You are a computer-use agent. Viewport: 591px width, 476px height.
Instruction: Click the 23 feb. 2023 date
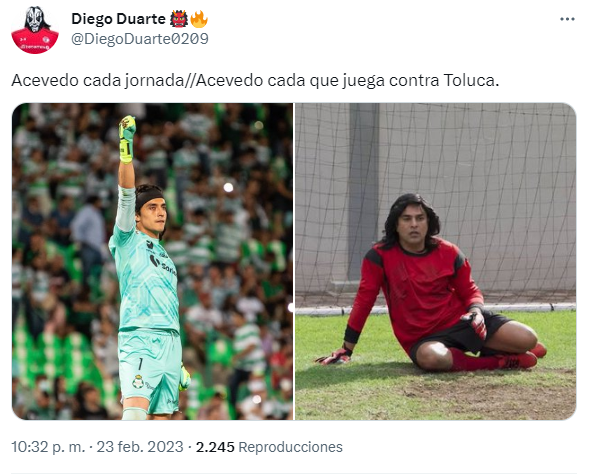point(140,447)
